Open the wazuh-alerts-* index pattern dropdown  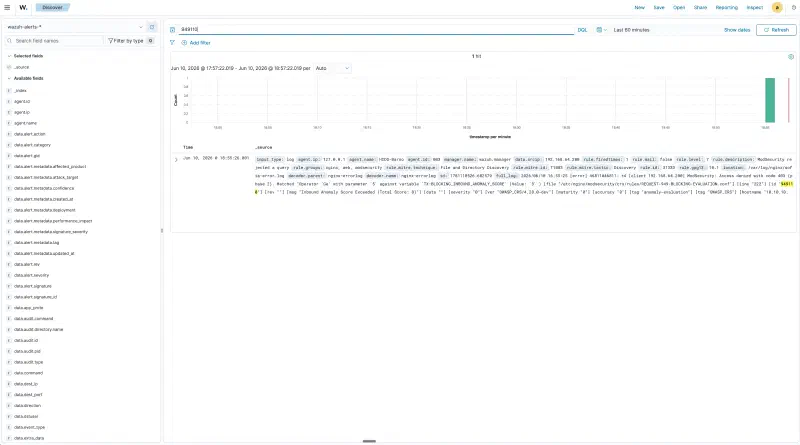point(74,27)
